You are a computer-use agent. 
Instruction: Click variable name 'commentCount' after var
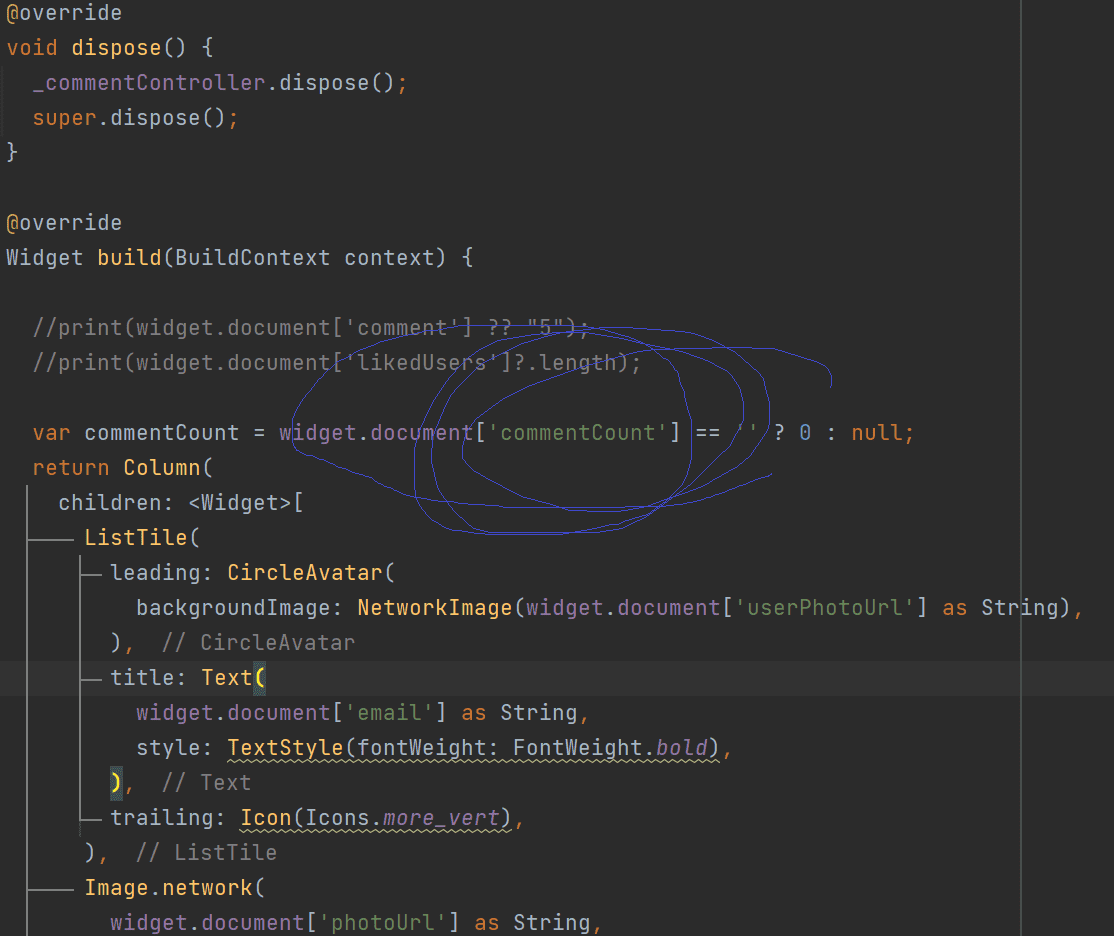click(x=161, y=432)
